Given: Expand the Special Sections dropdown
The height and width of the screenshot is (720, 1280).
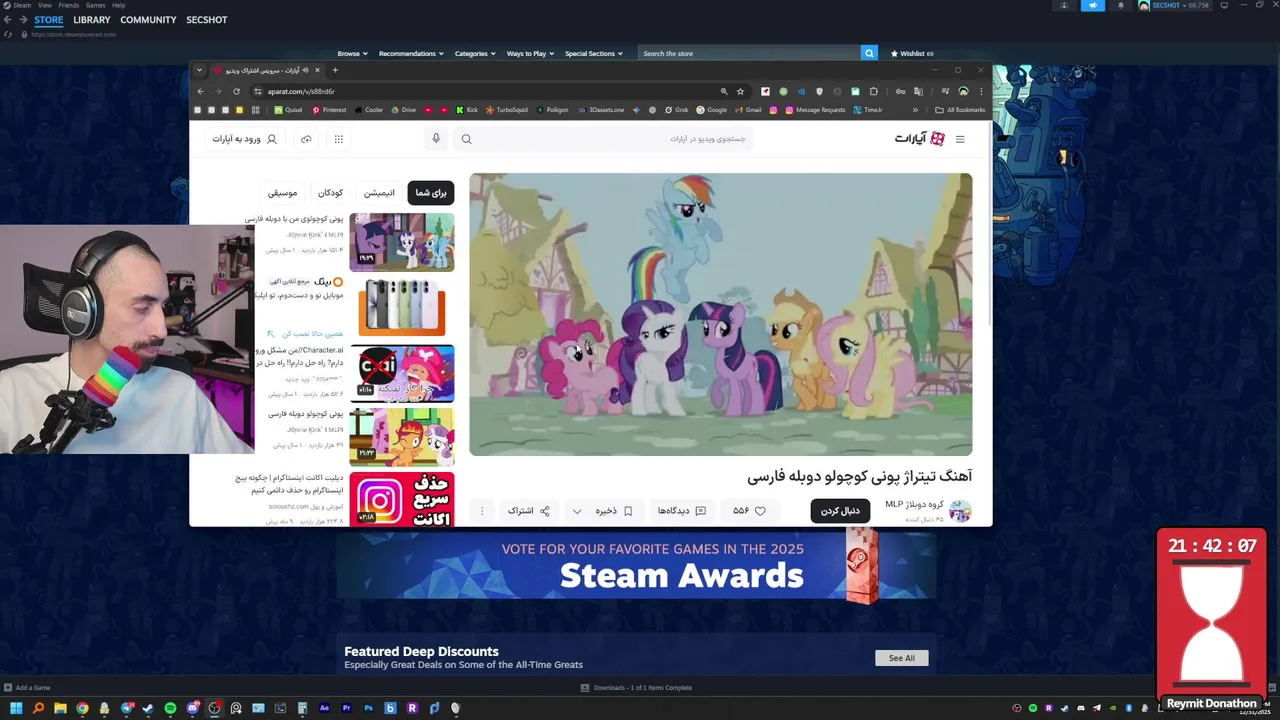Looking at the screenshot, I should point(594,53).
